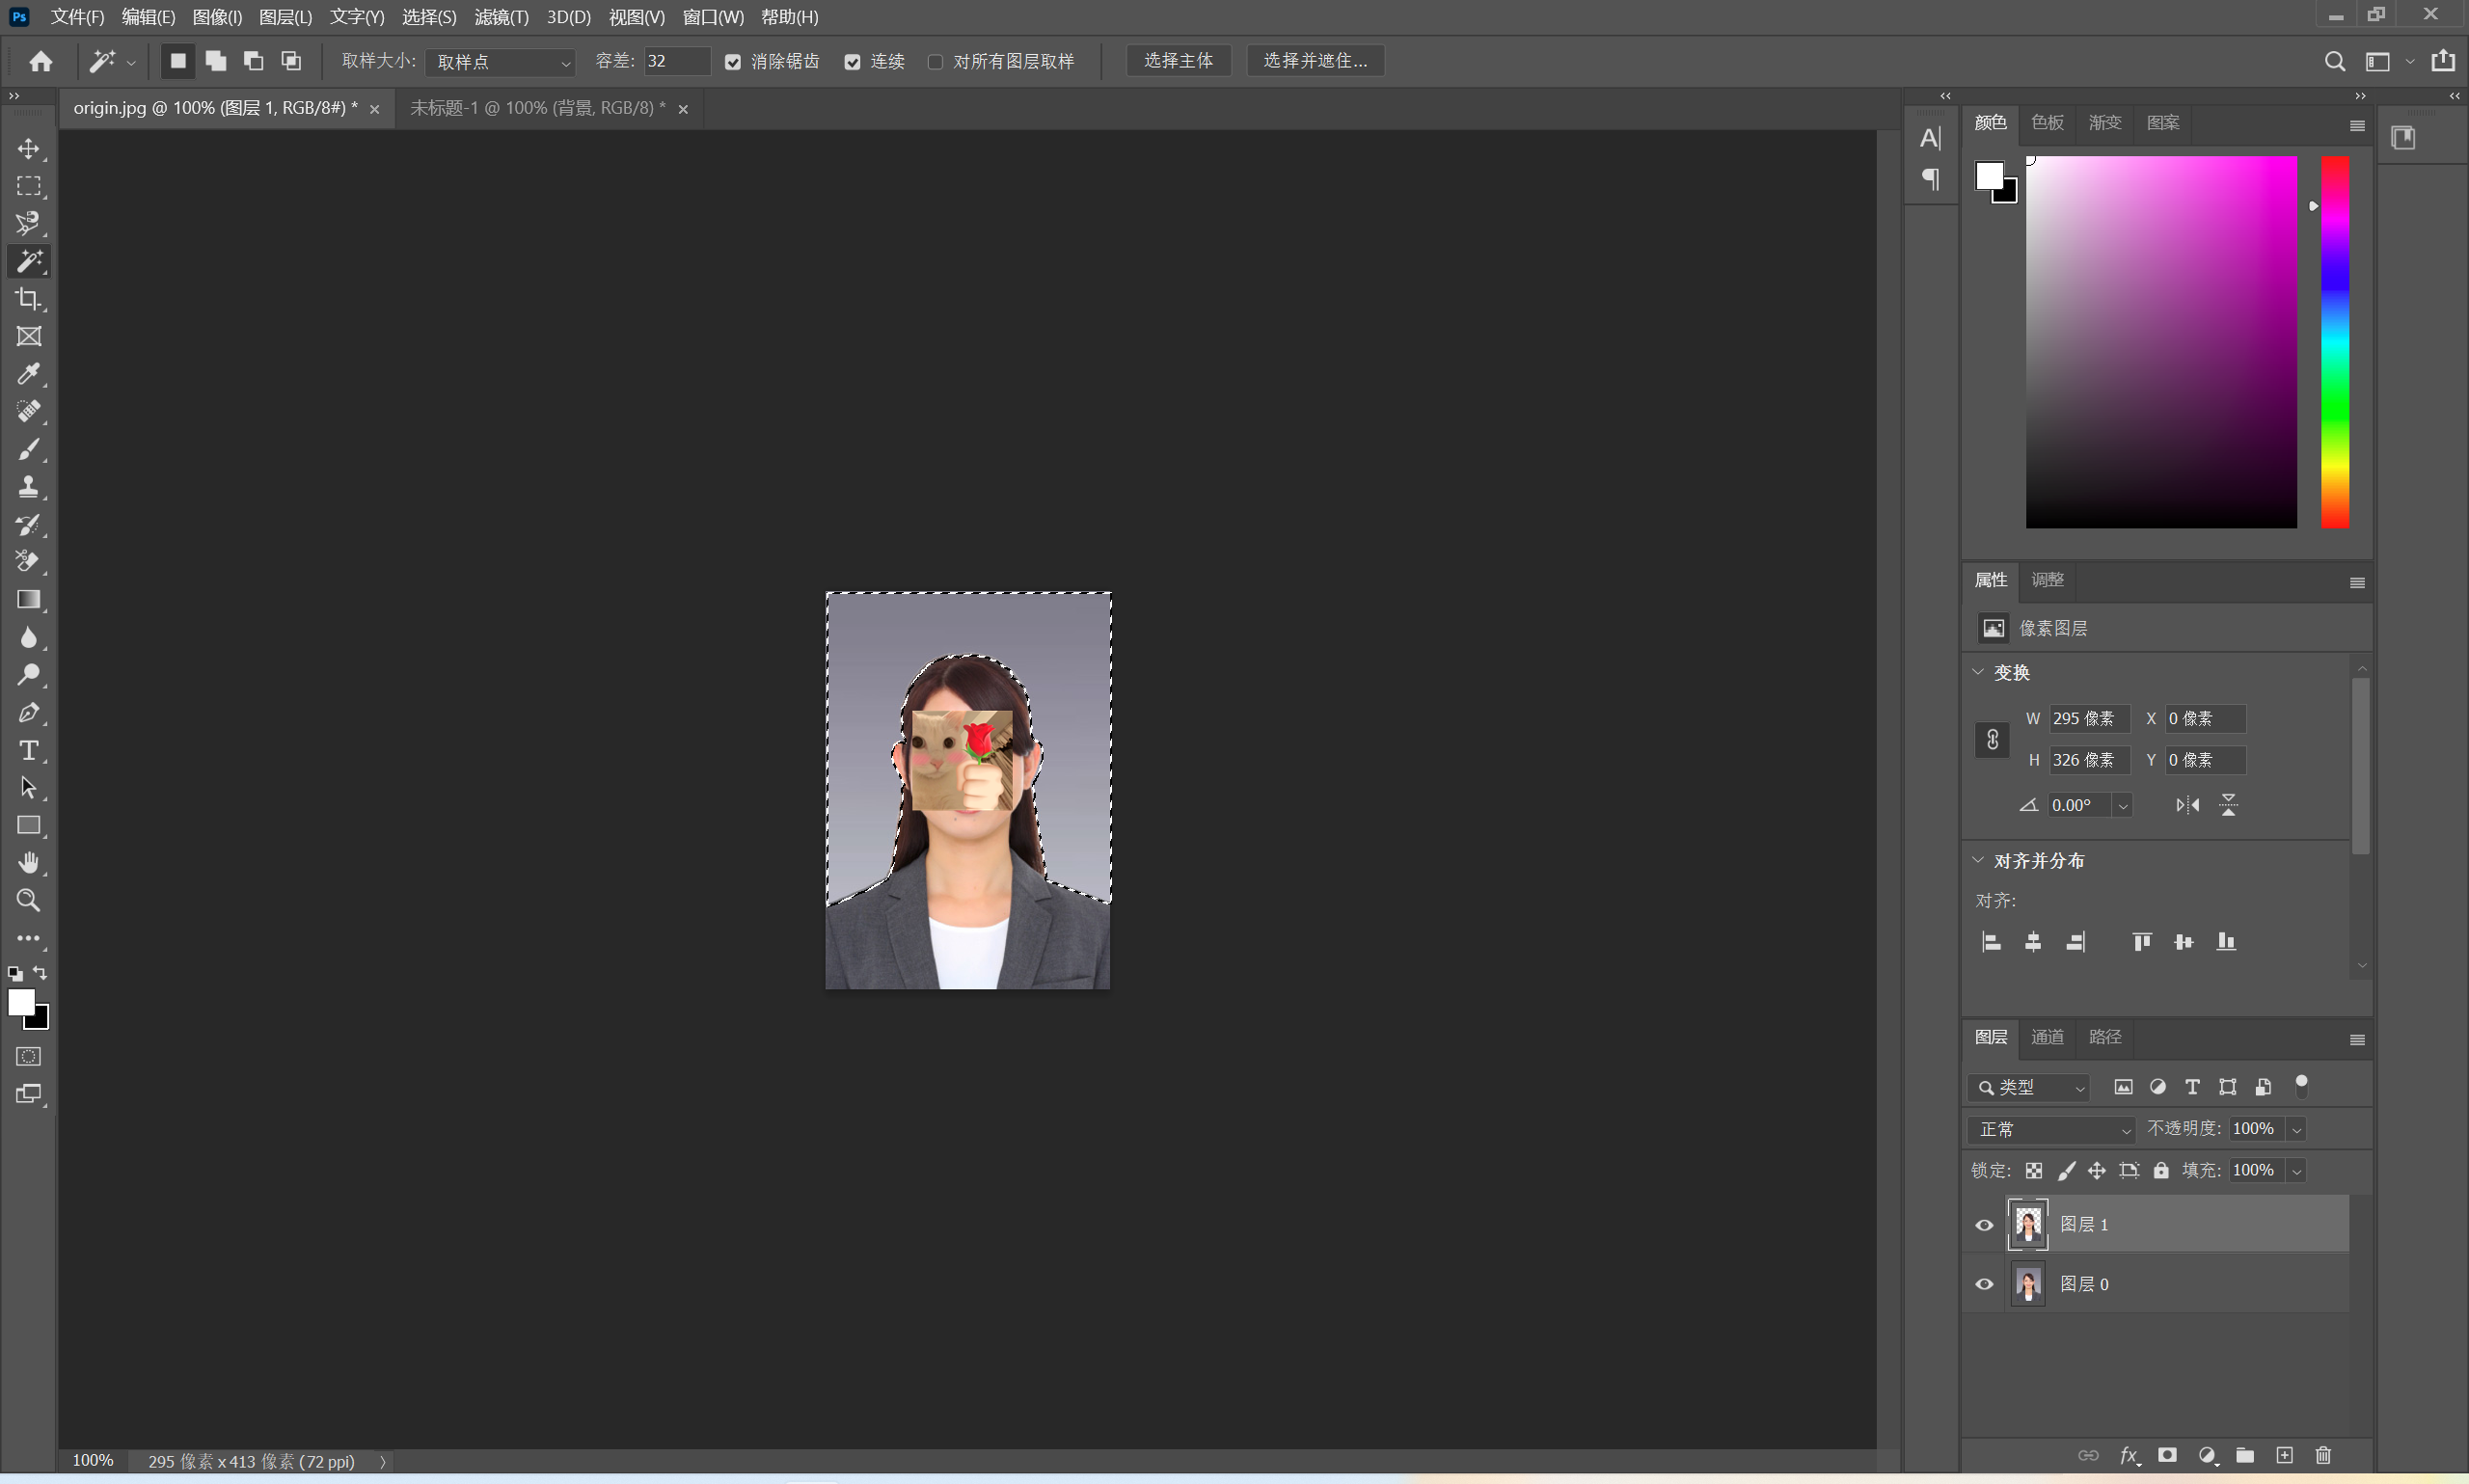Click the delete layer trash icon

click(x=2323, y=1455)
